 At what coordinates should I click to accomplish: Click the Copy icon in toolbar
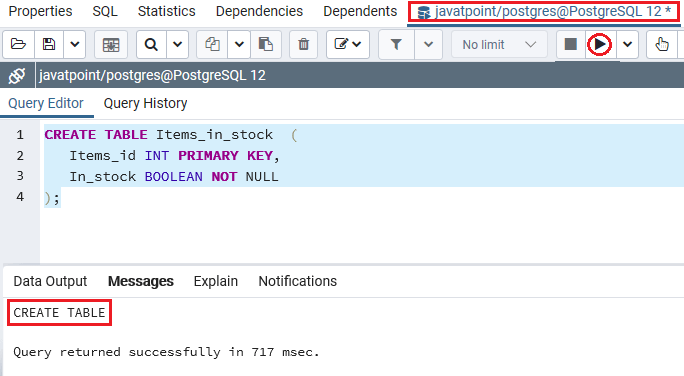(x=212, y=44)
